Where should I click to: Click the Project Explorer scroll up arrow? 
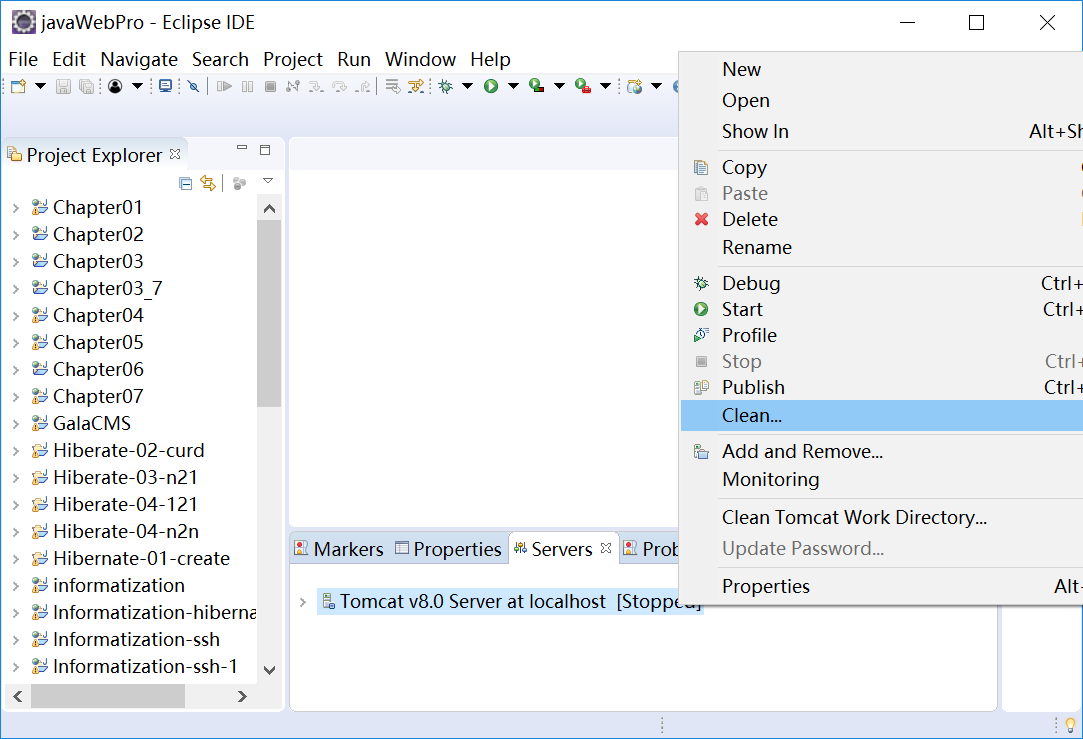[x=269, y=209]
